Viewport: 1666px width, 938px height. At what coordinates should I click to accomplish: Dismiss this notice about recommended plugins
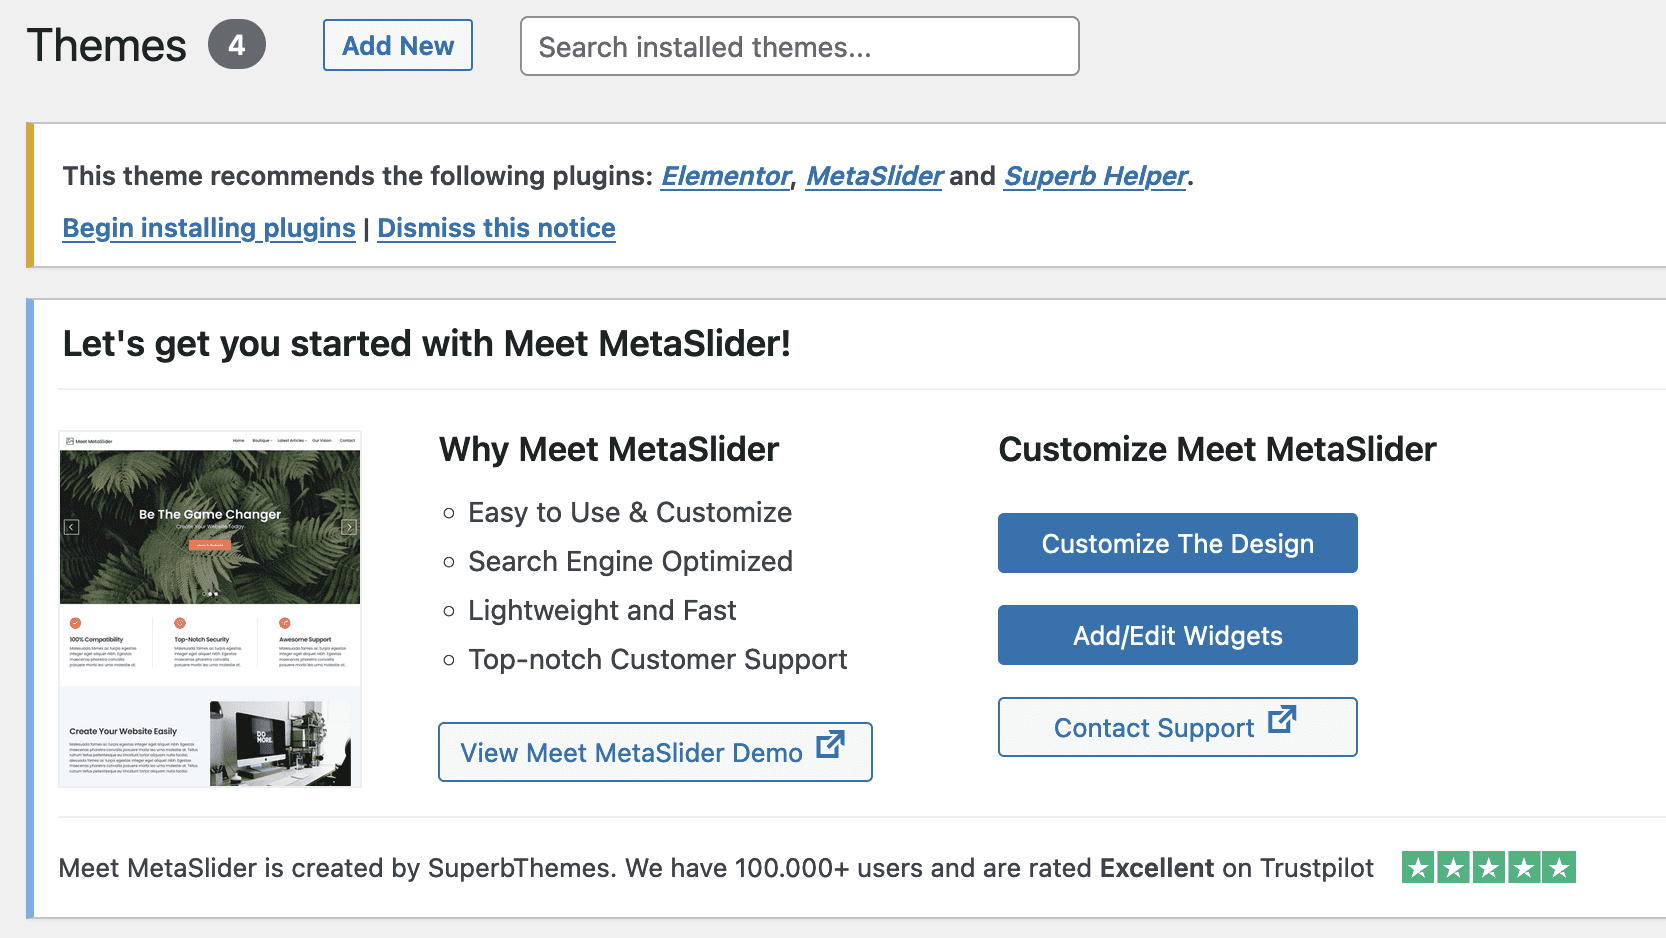496,228
